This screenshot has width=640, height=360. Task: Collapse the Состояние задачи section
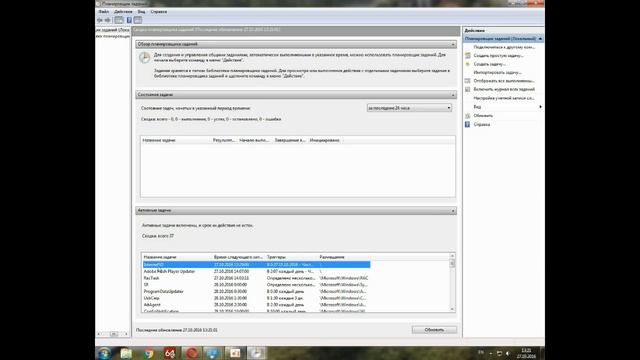pyautogui.click(x=453, y=95)
